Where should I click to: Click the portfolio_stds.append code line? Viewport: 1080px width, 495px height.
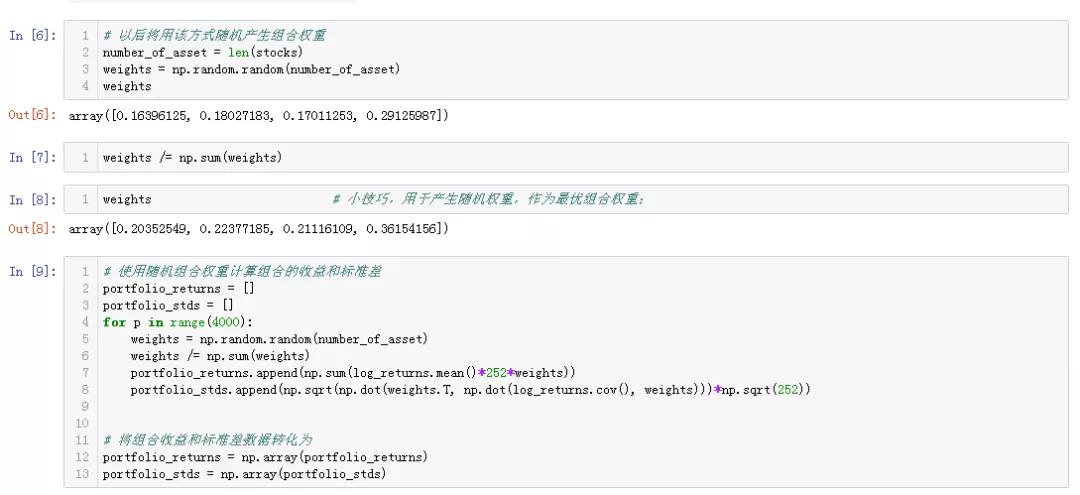pos(470,389)
